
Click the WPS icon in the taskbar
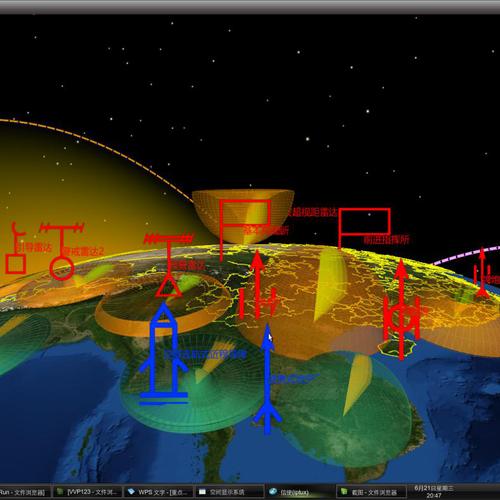[x=131, y=491]
